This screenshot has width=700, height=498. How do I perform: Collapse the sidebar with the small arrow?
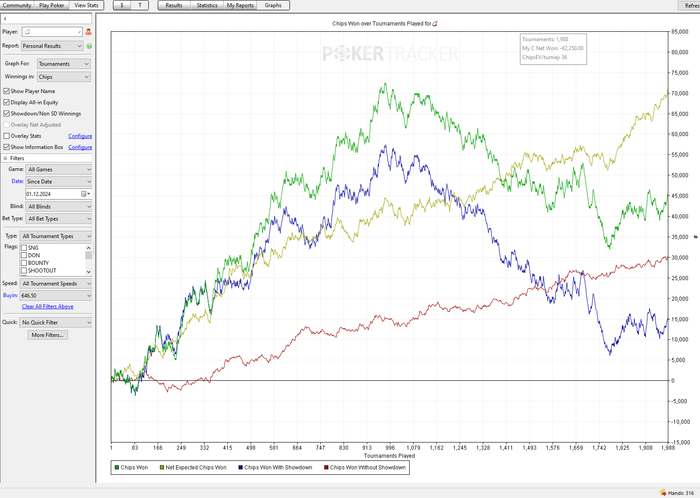(5, 19)
